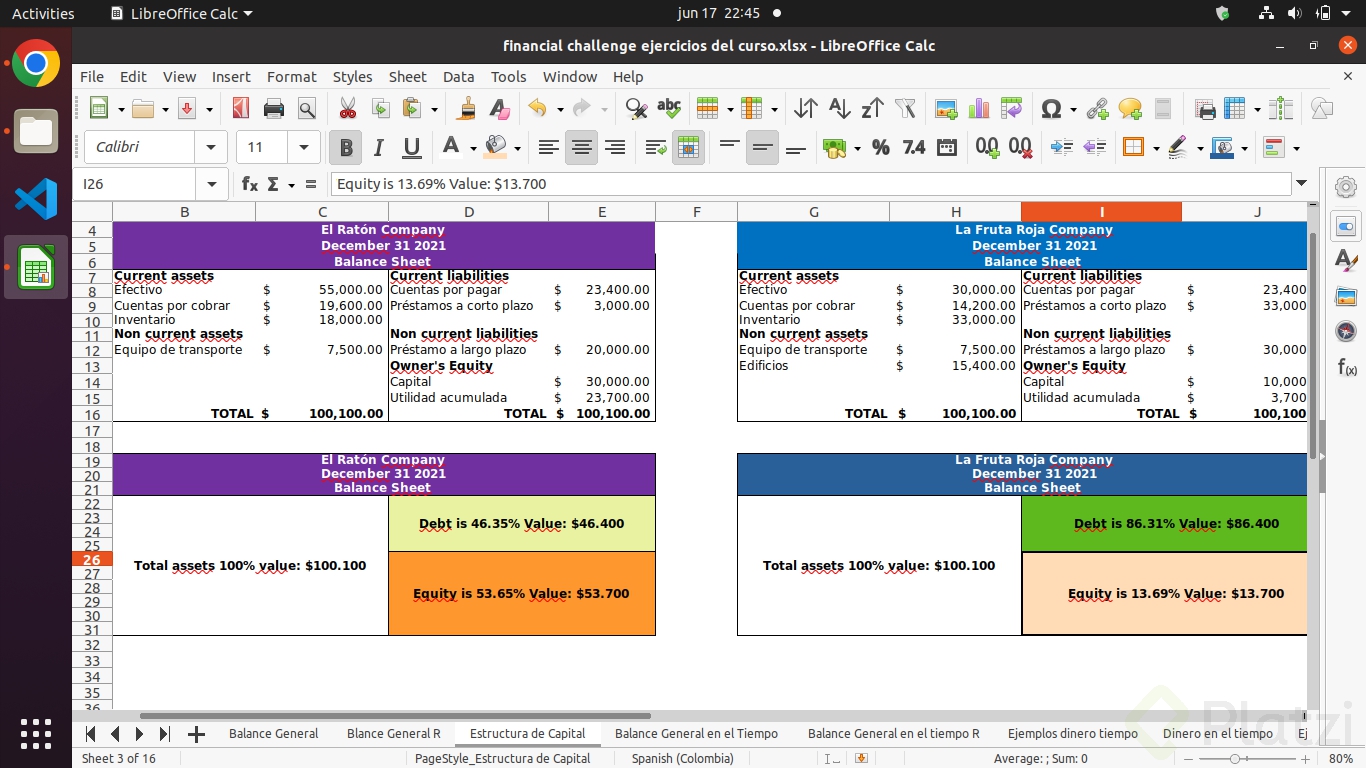The height and width of the screenshot is (768, 1366).
Task: Insert the current date
Action: pyautogui.click(x=946, y=147)
